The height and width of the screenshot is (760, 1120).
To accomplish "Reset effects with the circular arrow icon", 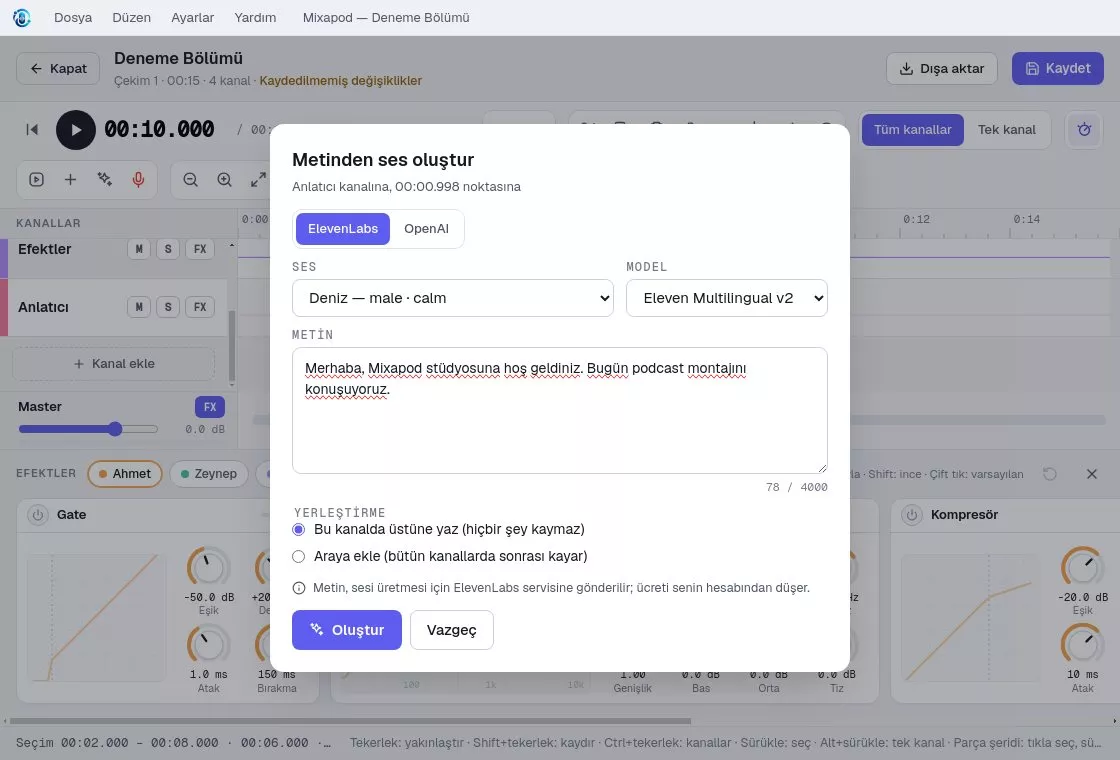I will 1049,474.
